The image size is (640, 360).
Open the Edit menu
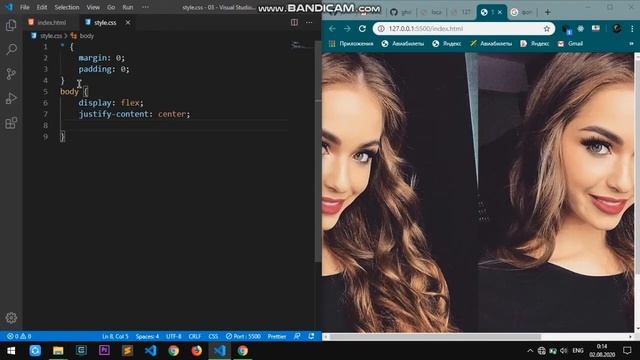[42, 7]
